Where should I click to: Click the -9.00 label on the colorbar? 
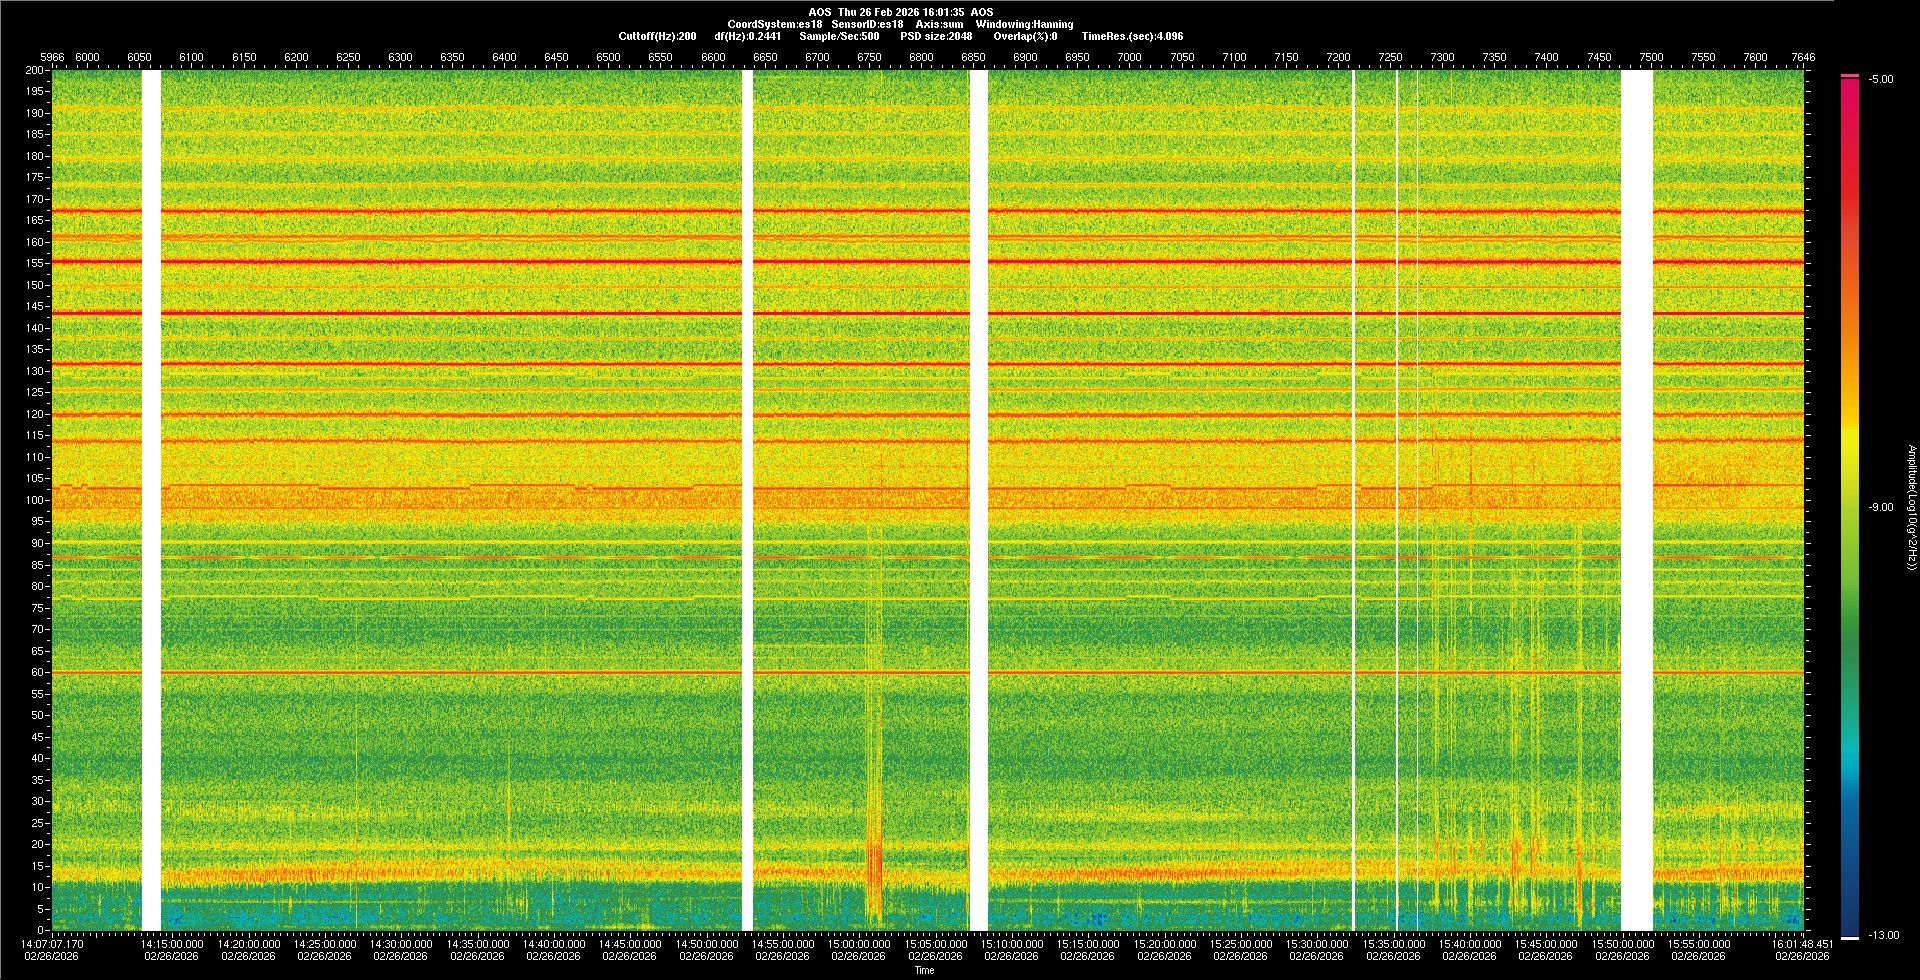pos(1880,508)
